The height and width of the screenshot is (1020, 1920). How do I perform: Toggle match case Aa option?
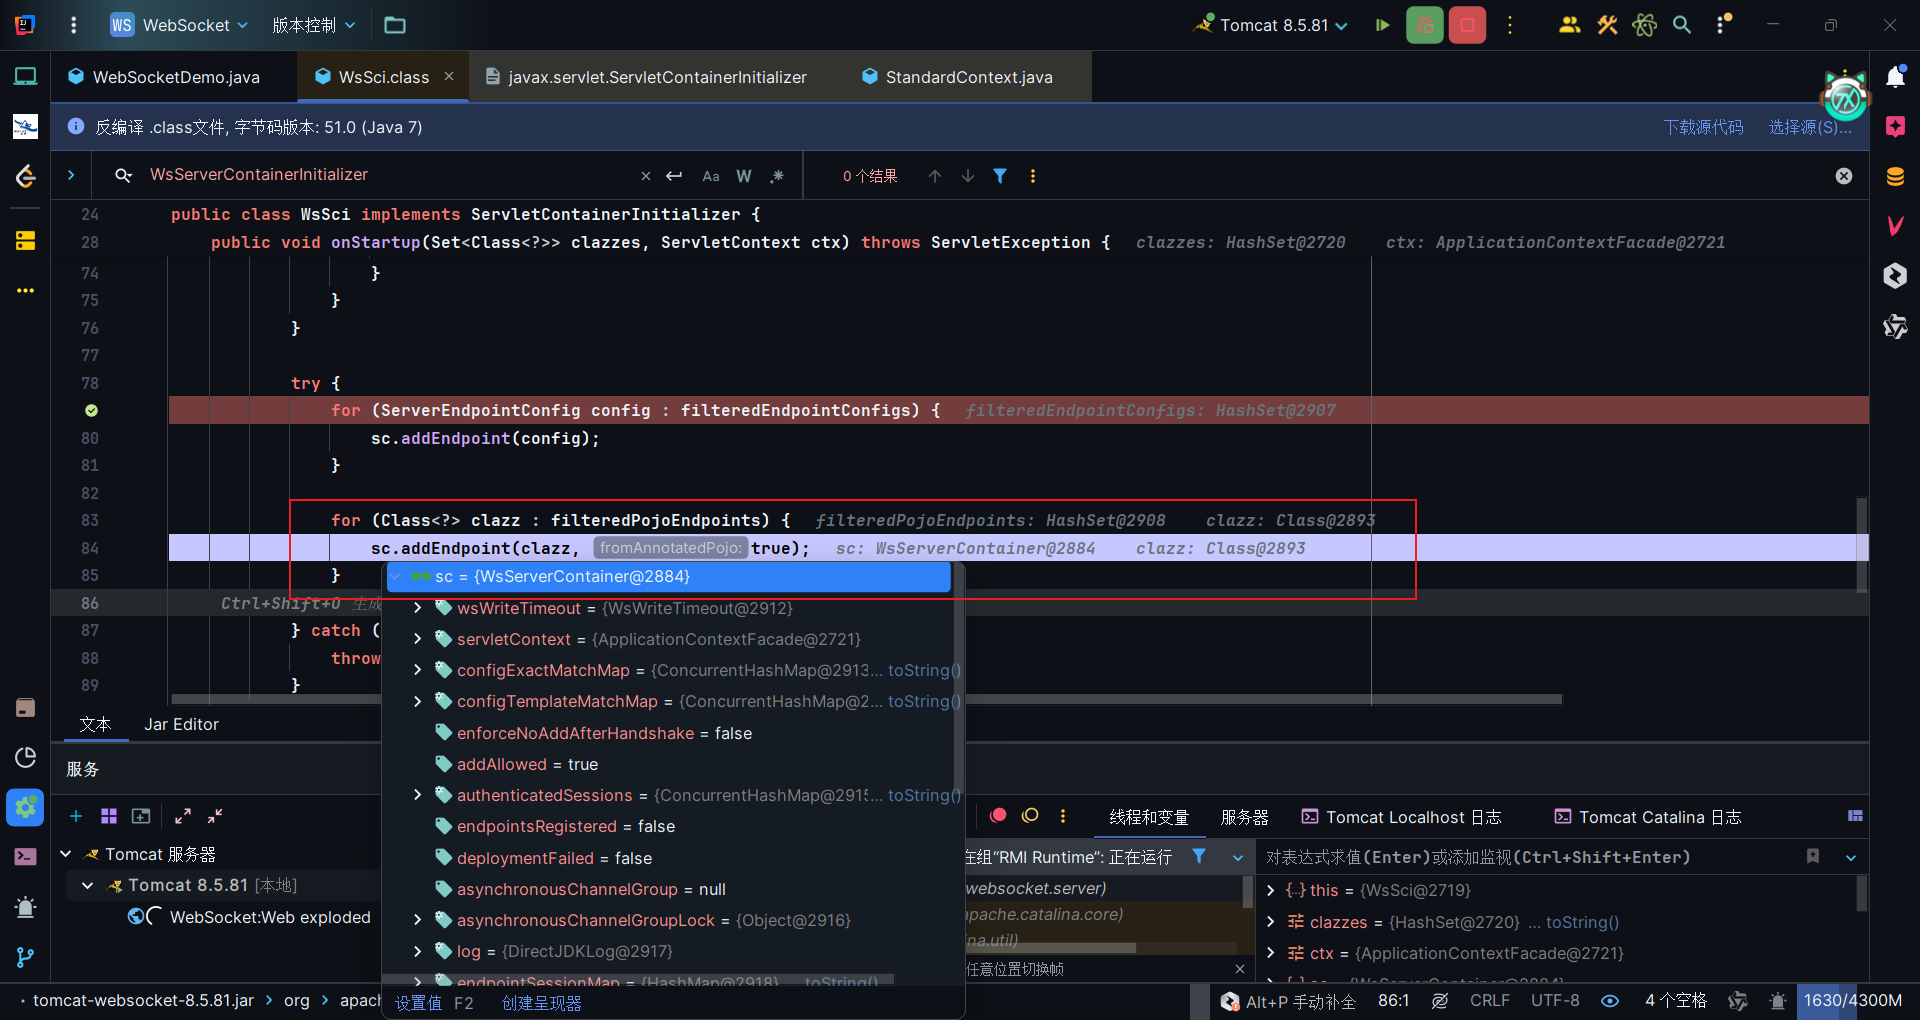point(711,176)
